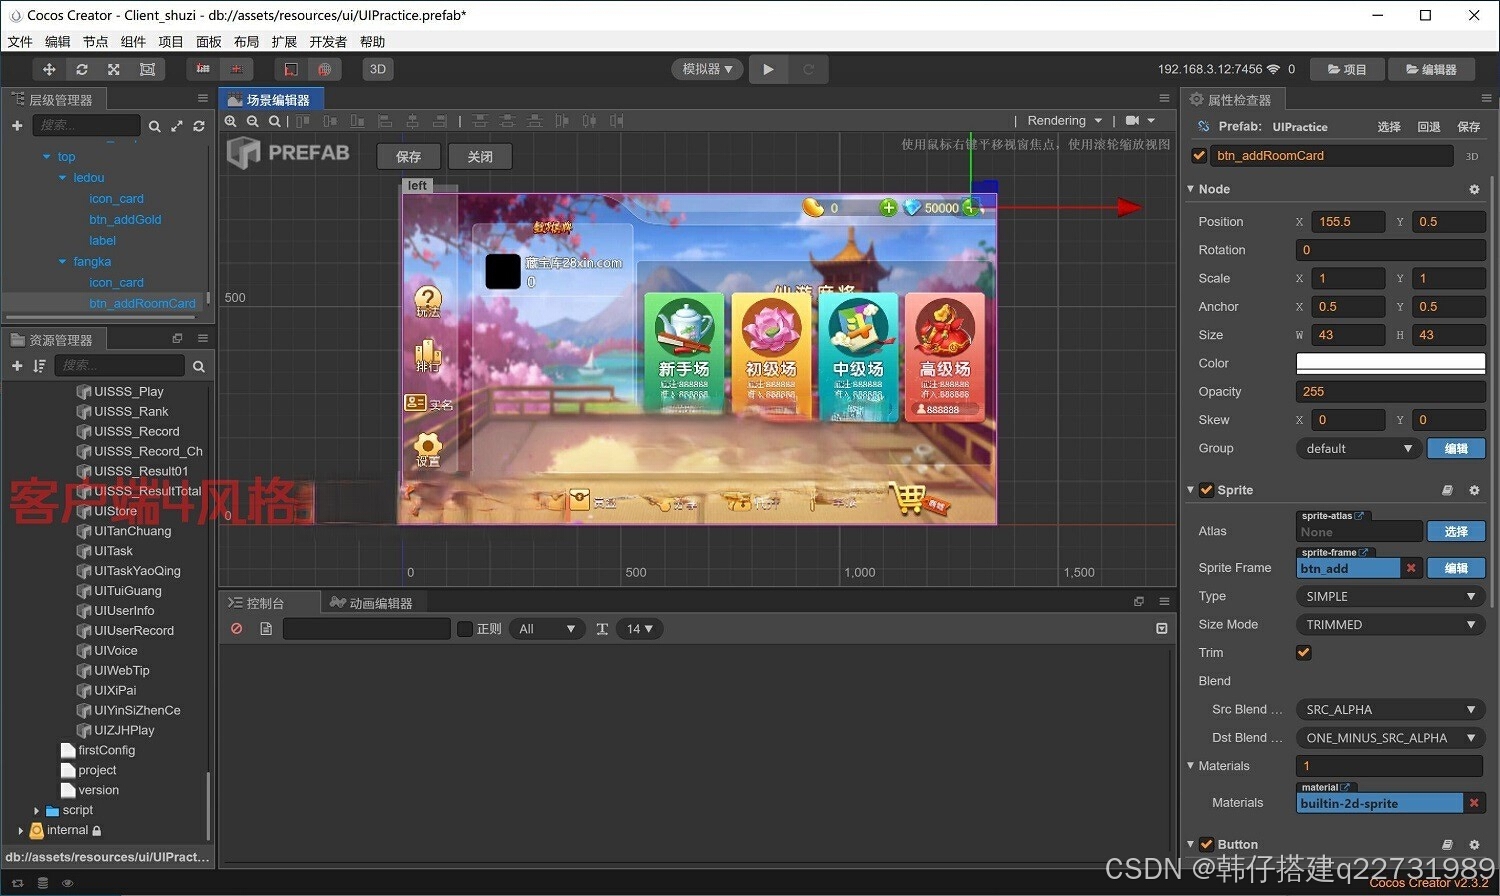1500x896 pixels.
Task: Open the Src Blend SRC_ALPHA dropdown
Action: (x=1390, y=710)
